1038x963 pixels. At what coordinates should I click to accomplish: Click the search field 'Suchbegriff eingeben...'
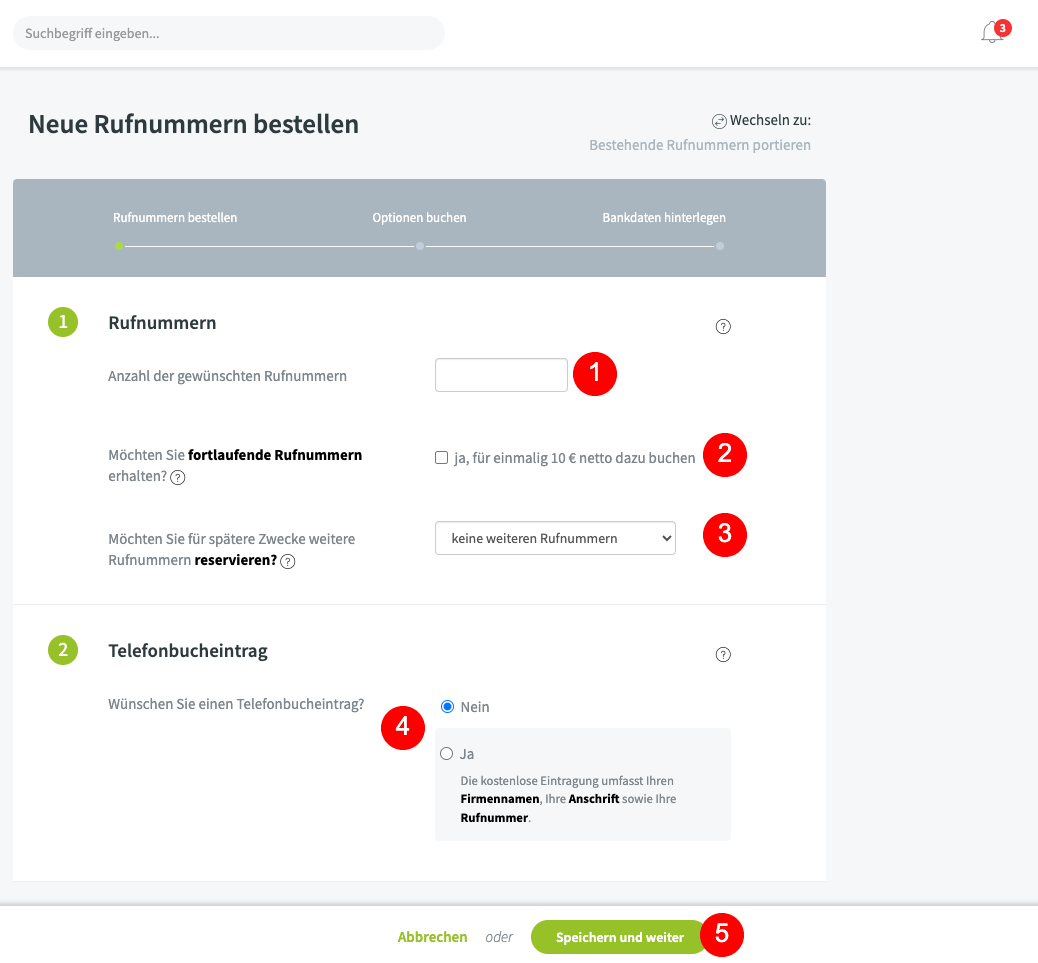[228, 33]
